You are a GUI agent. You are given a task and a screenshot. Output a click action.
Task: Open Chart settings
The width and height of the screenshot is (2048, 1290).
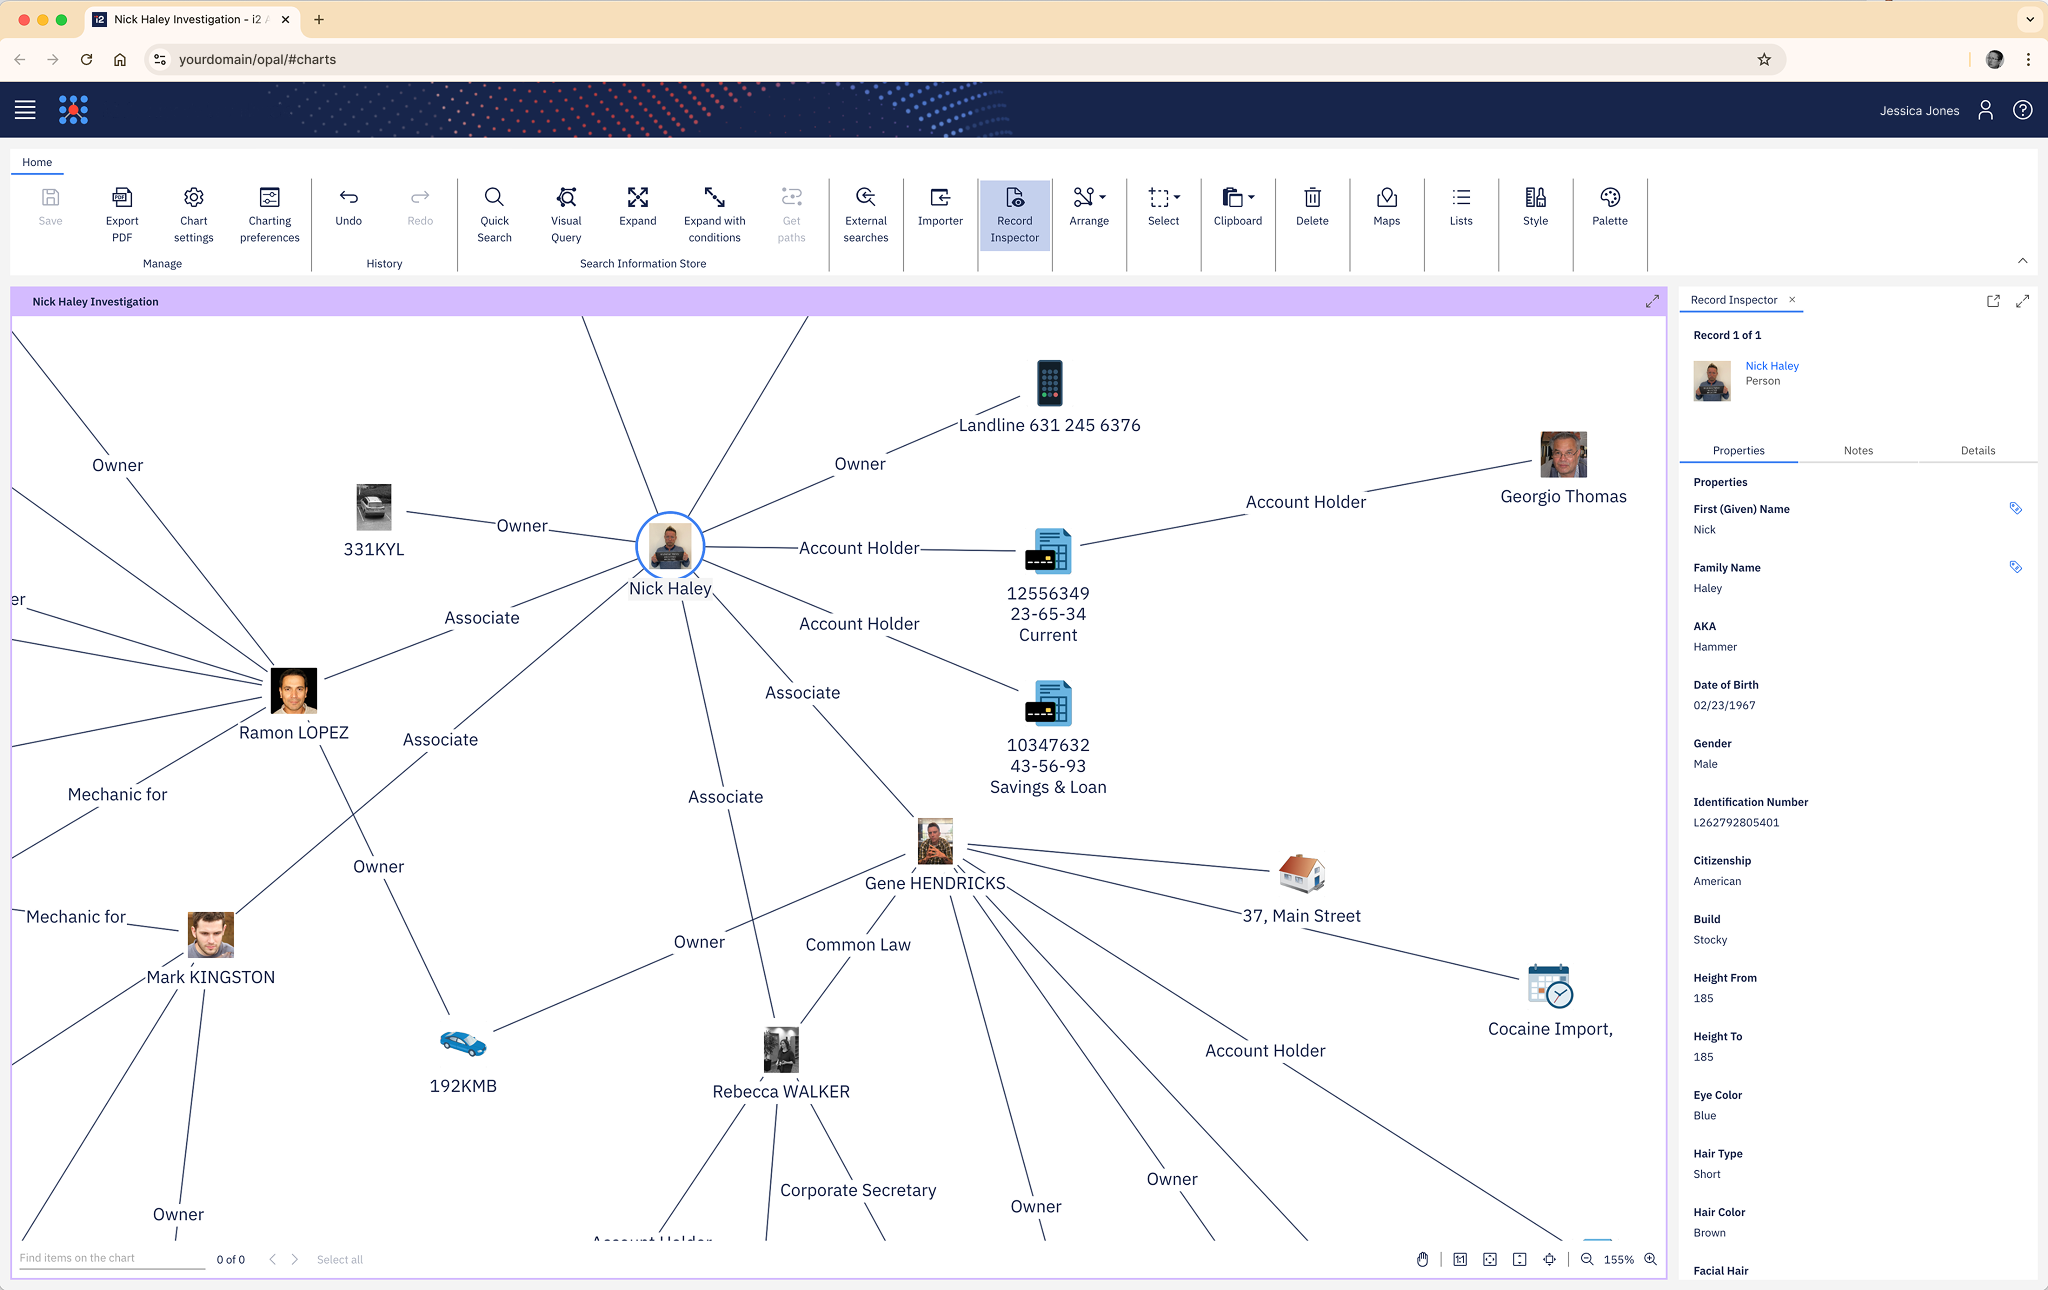tap(194, 214)
